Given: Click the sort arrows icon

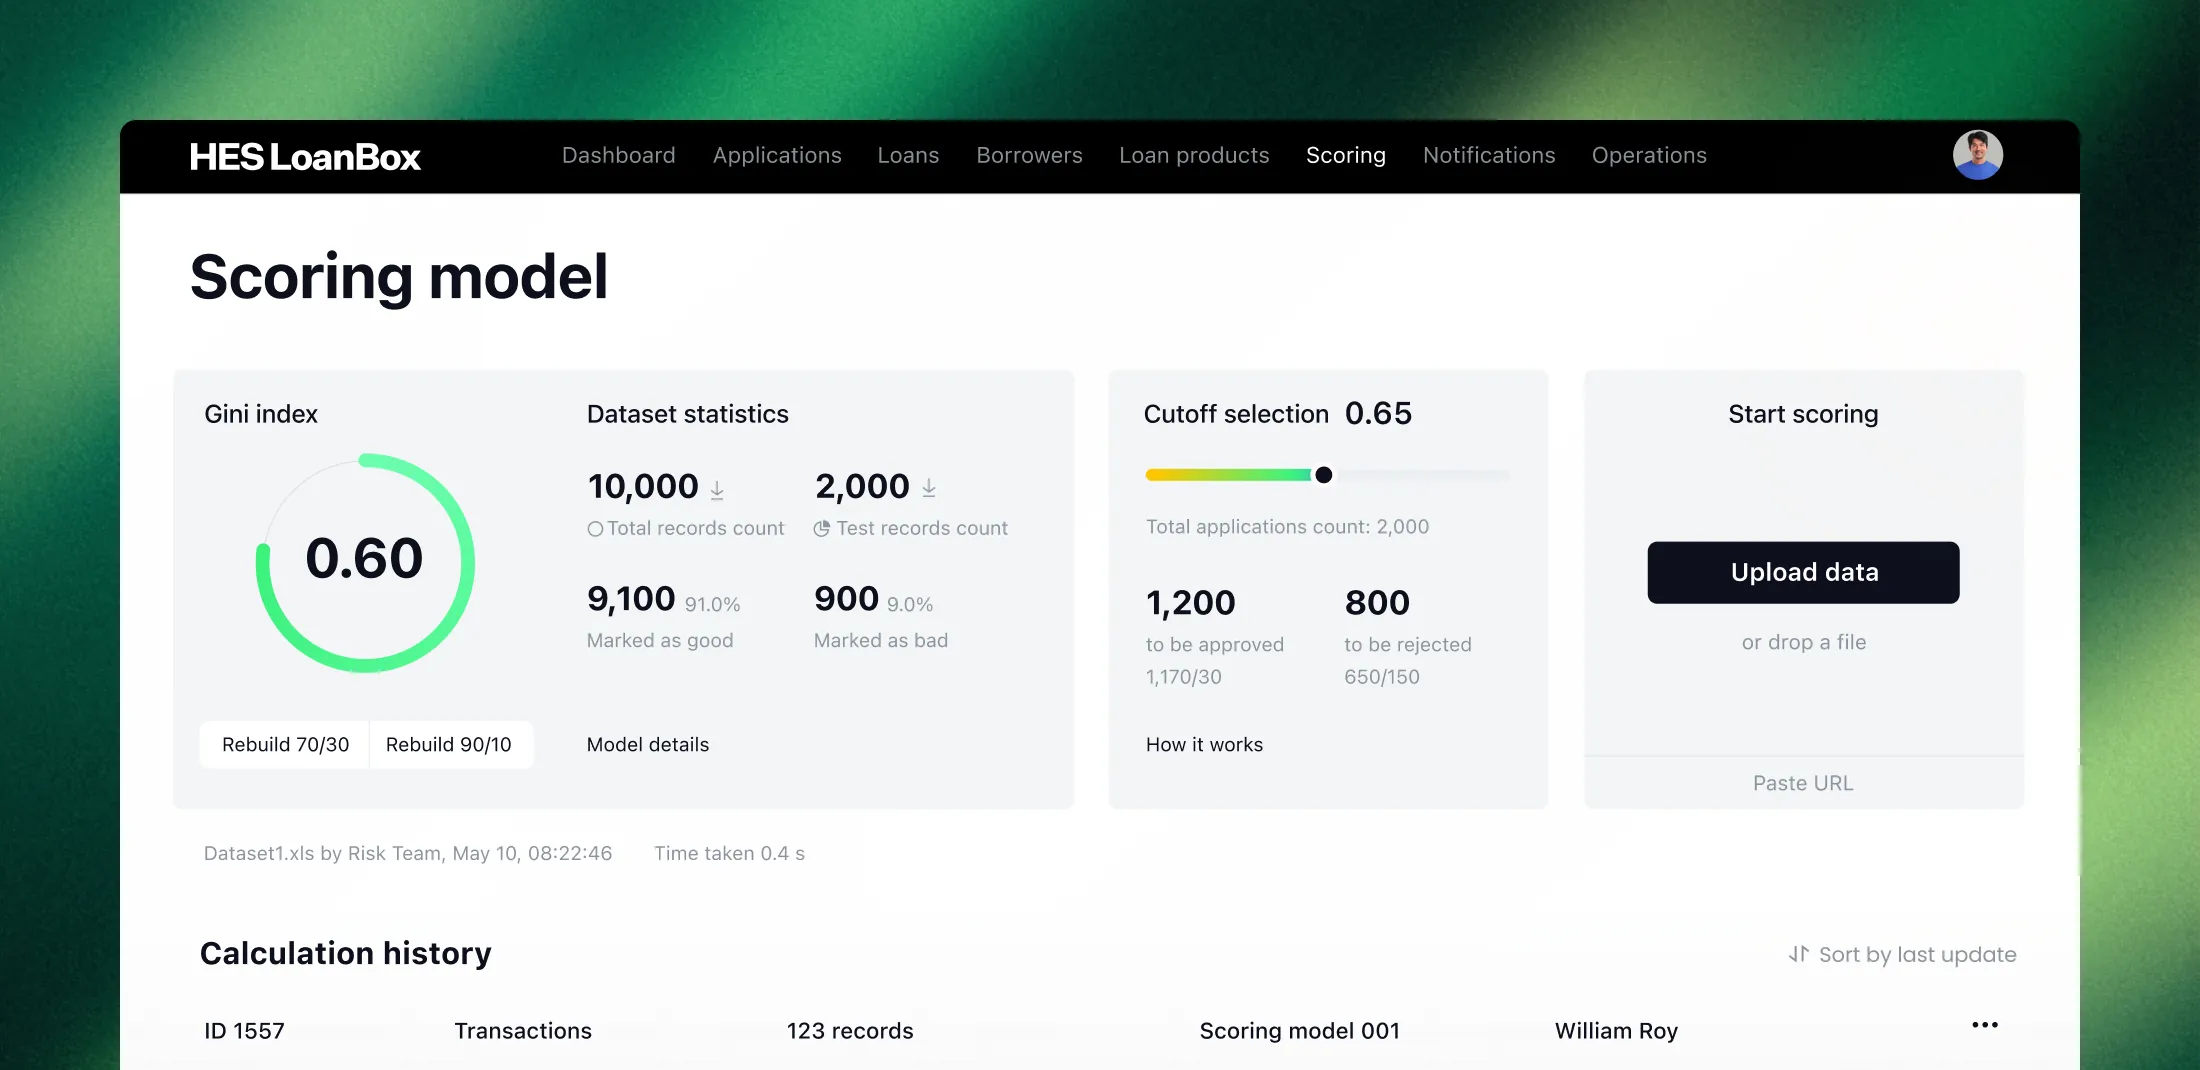Looking at the screenshot, I should tap(1799, 954).
